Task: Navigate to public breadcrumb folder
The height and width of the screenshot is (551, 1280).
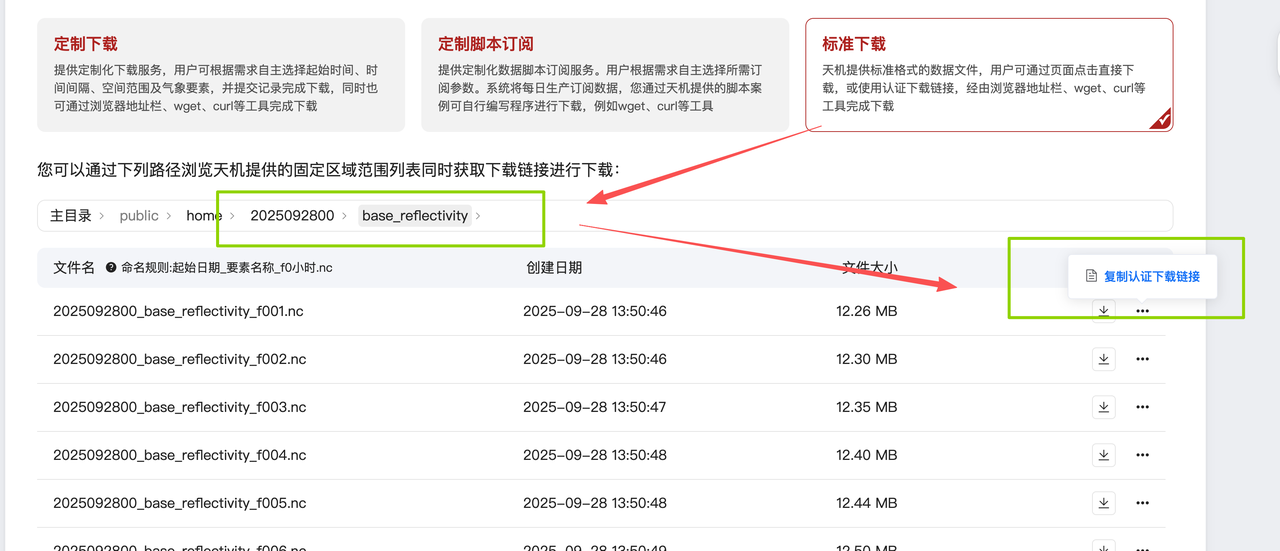Action: coord(139,216)
